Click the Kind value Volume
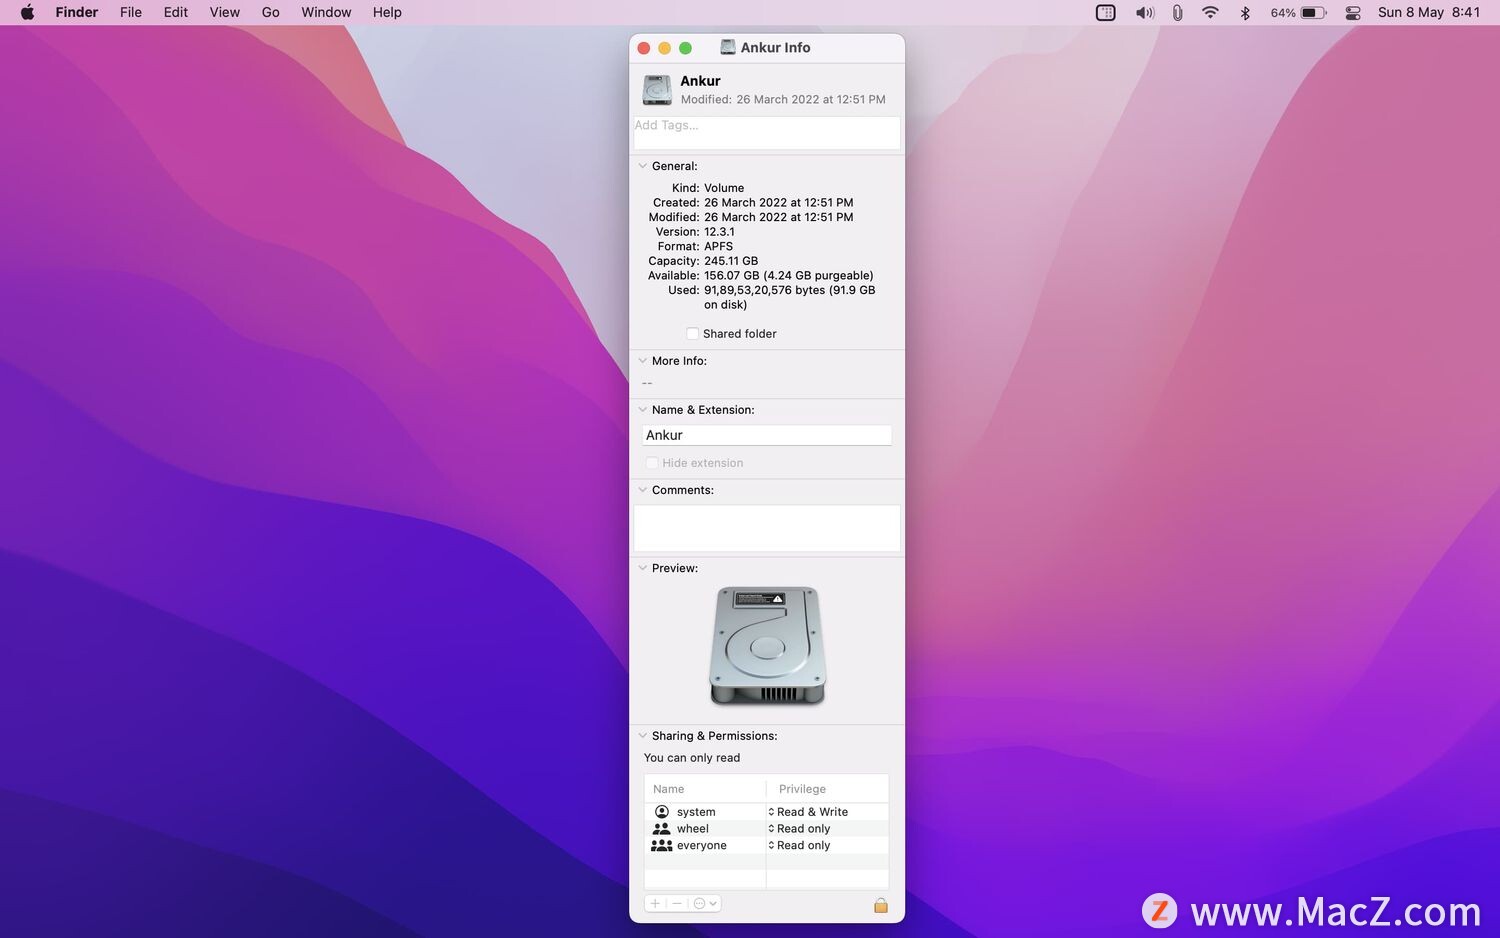Image resolution: width=1500 pixels, height=938 pixels. pyautogui.click(x=724, y=188)
